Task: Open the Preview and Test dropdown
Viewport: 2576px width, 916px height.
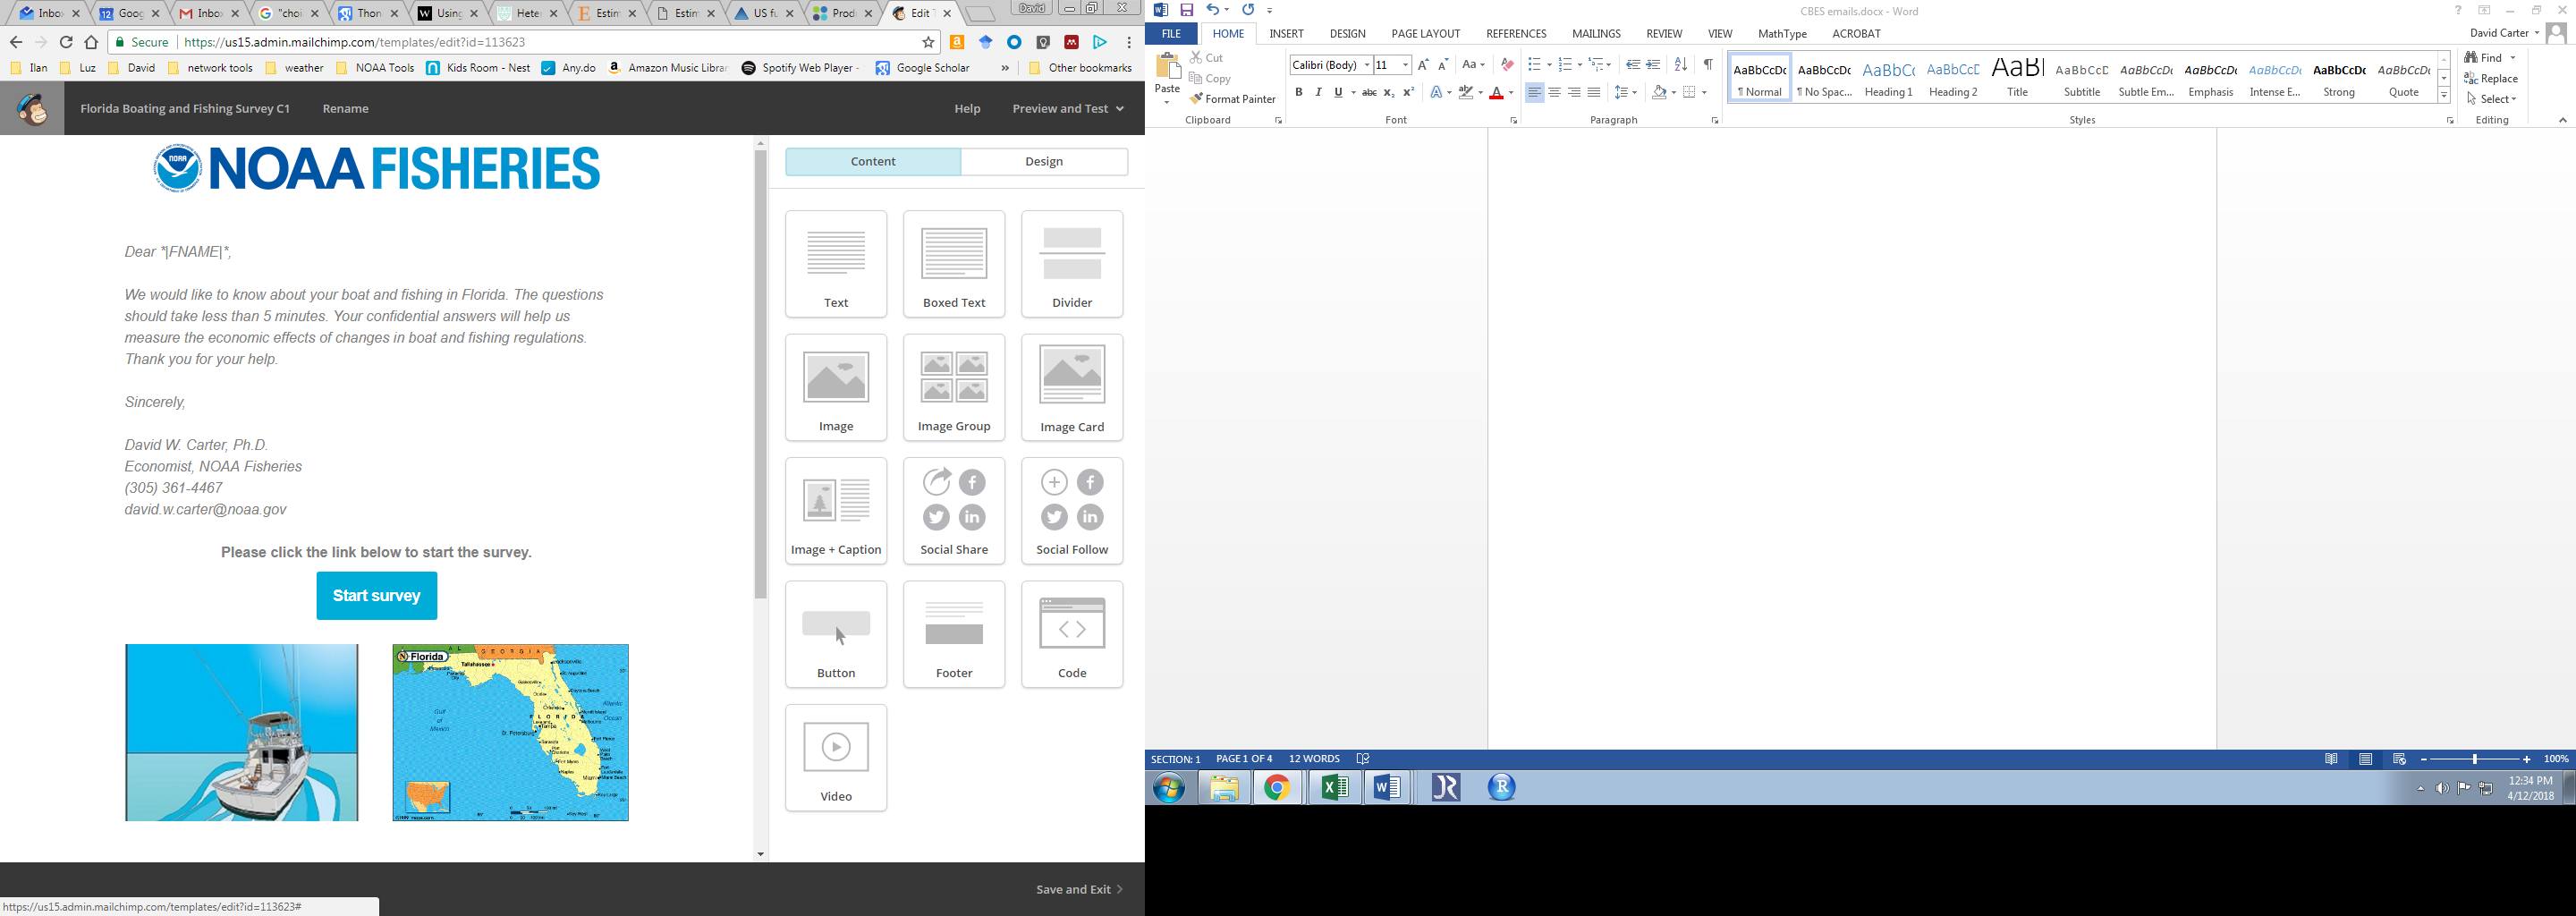Action: coord(1068,108)
